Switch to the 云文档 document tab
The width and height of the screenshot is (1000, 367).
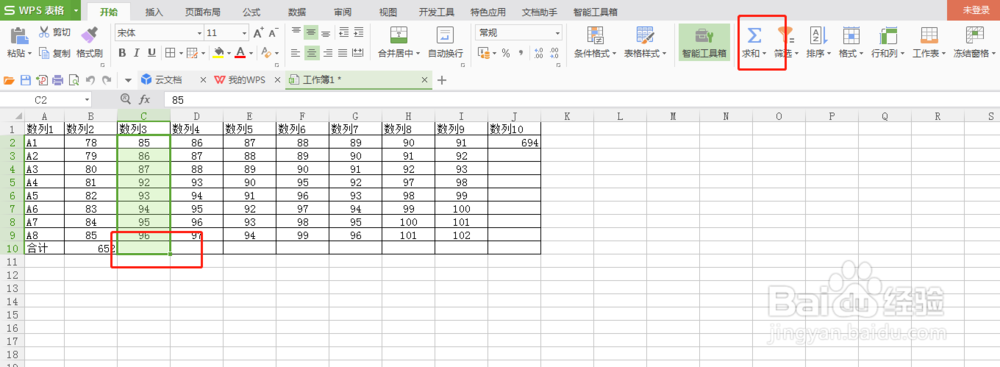(168, 80)
